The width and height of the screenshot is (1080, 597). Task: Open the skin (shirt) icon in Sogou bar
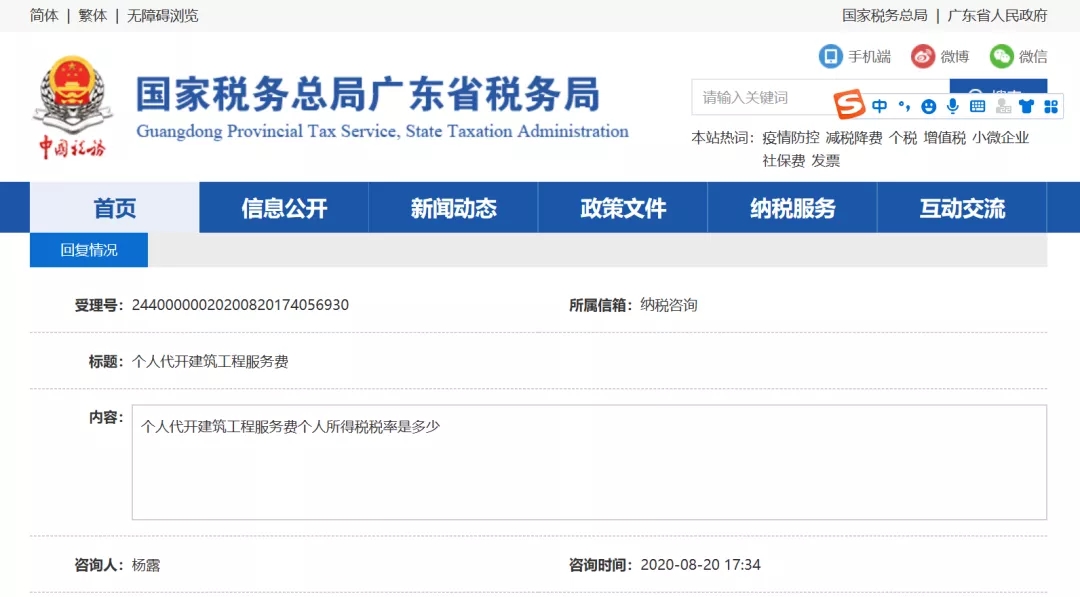pos(1027,106)
